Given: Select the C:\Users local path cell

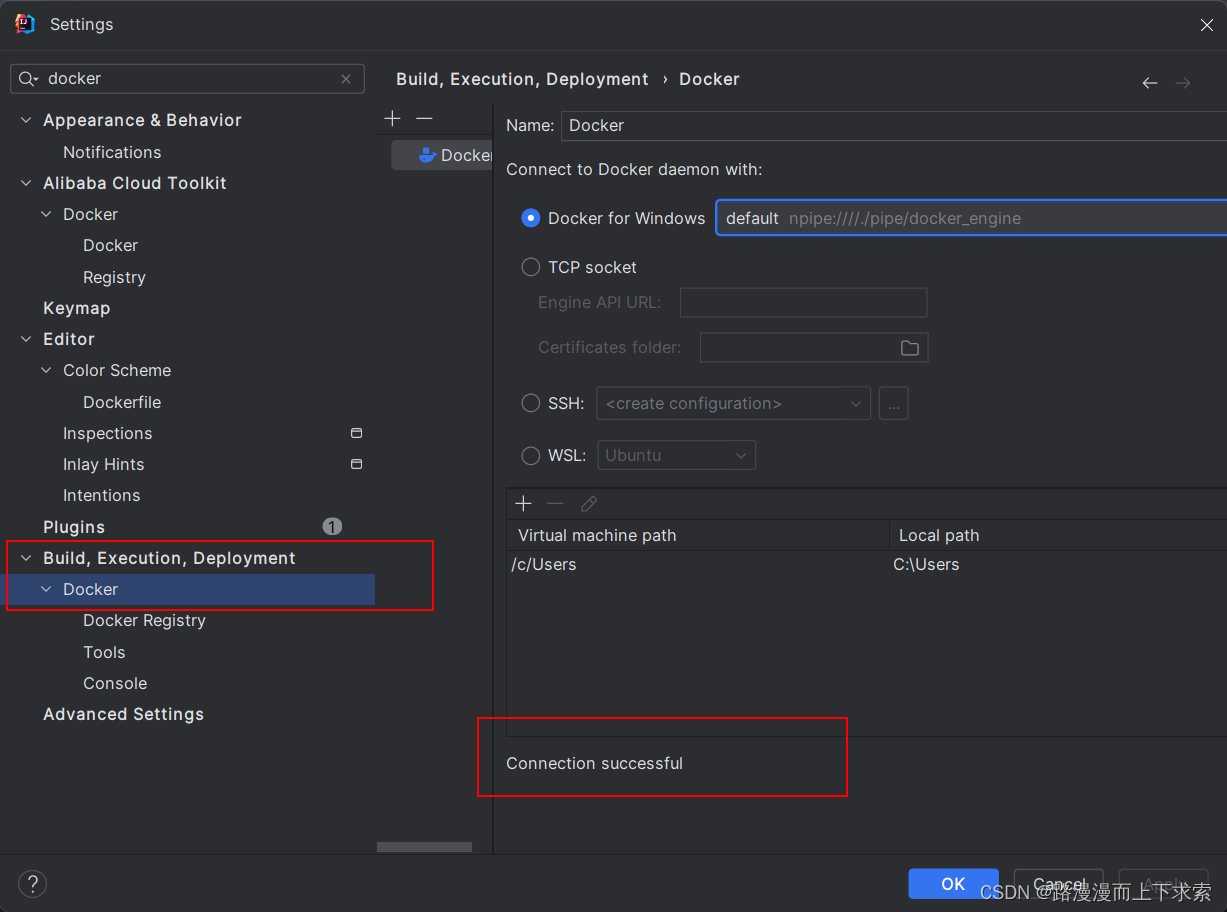Looking at the screenshot, I should (x=1058, y=564).
